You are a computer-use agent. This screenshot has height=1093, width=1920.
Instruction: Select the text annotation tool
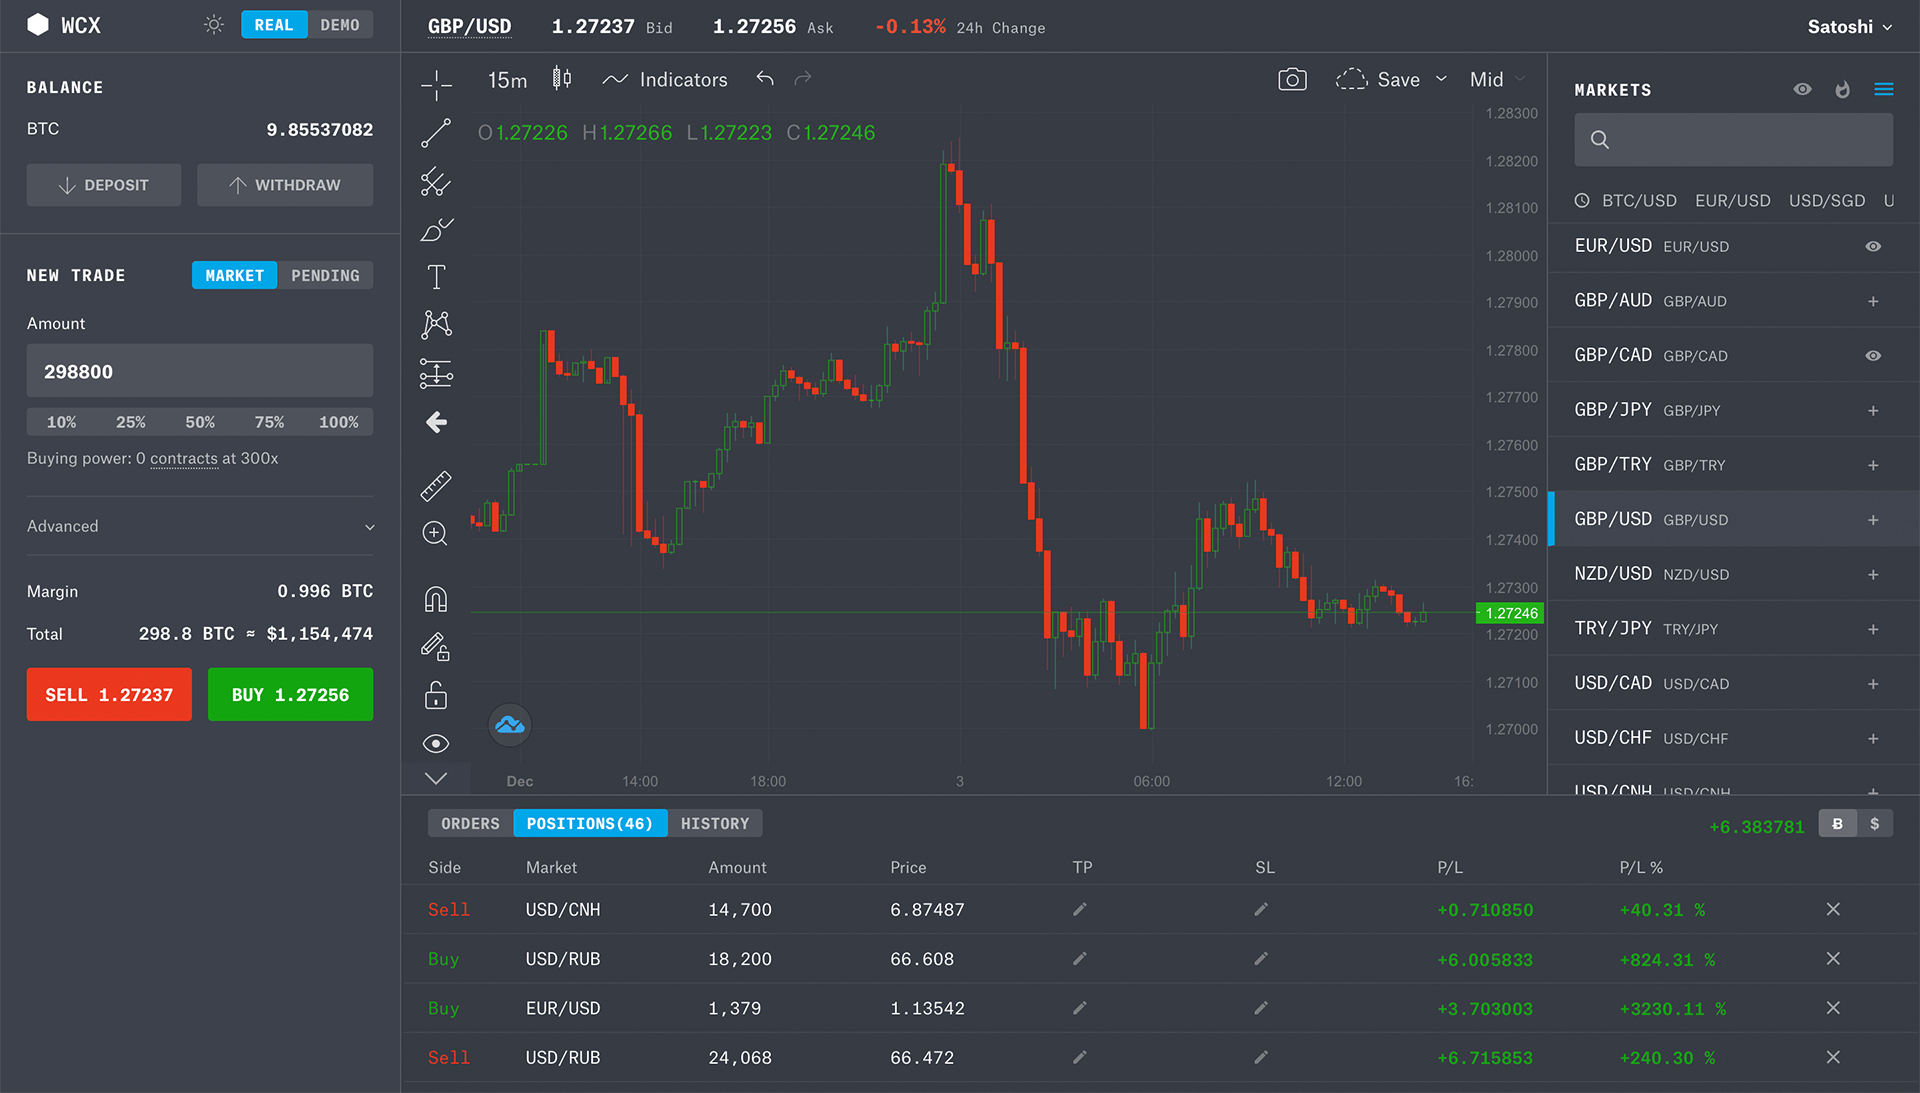[436, 276]
